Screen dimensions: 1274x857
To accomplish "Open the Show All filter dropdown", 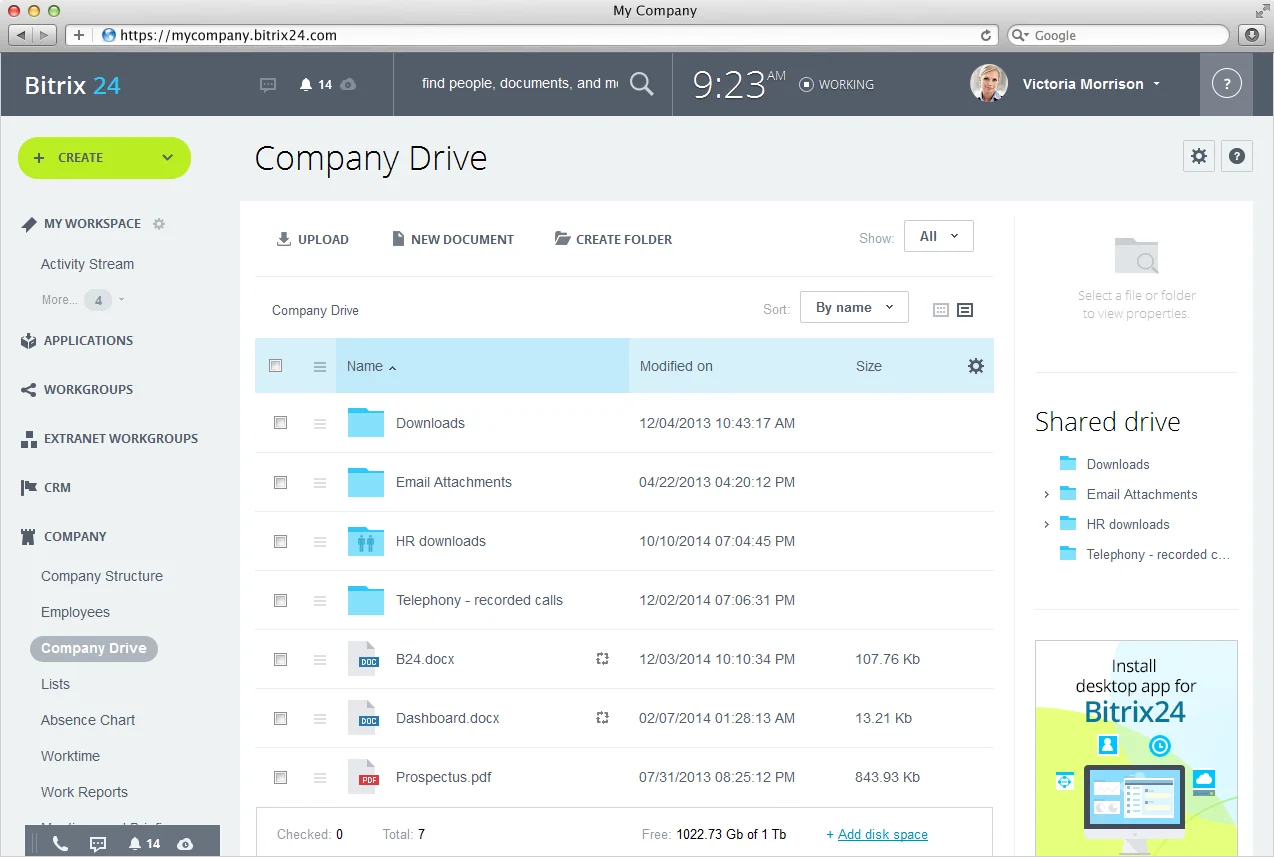I will click(938, 237).
